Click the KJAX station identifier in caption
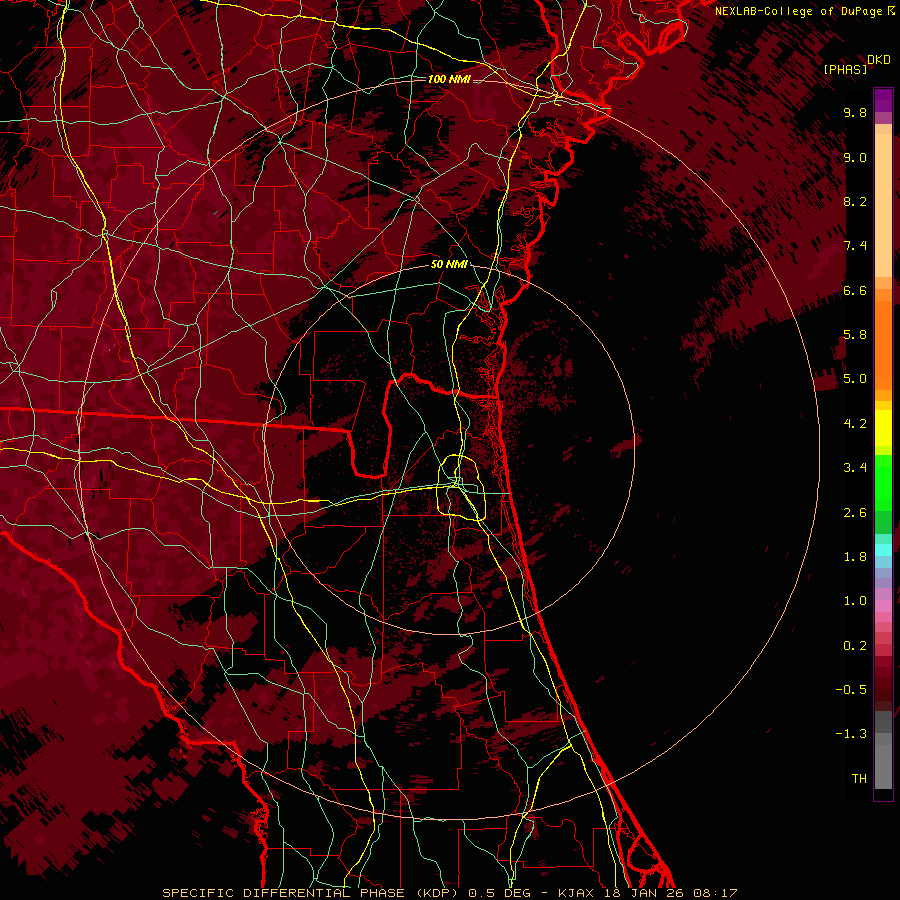Screen dimensions: 900x900 tap(576, 893)
